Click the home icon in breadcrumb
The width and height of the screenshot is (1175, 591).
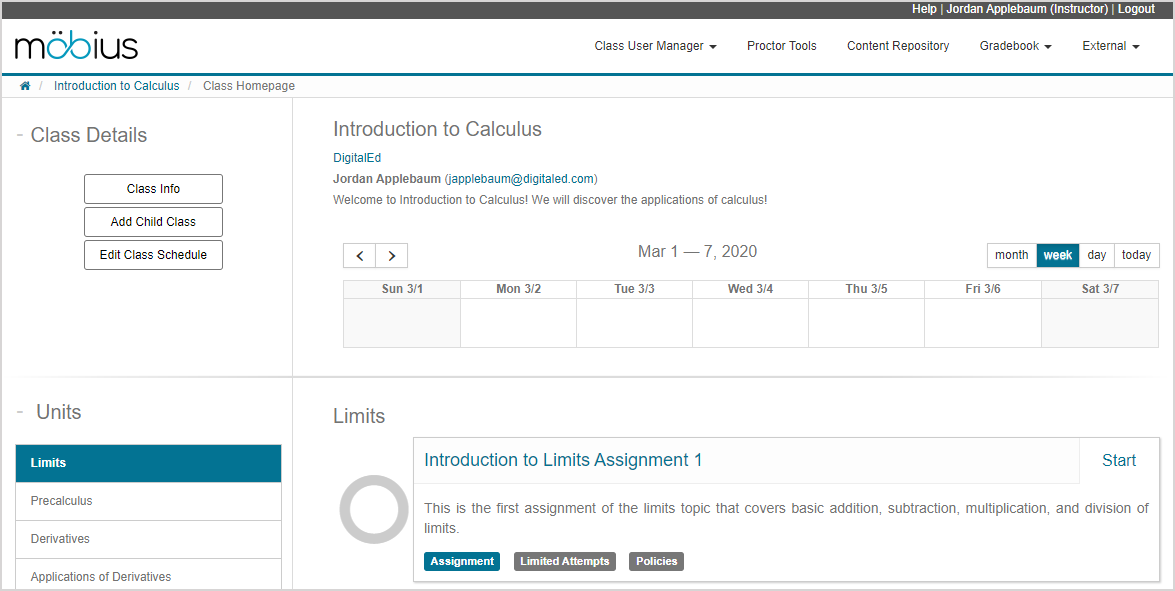pyautogui.click(x=25, y=86)
